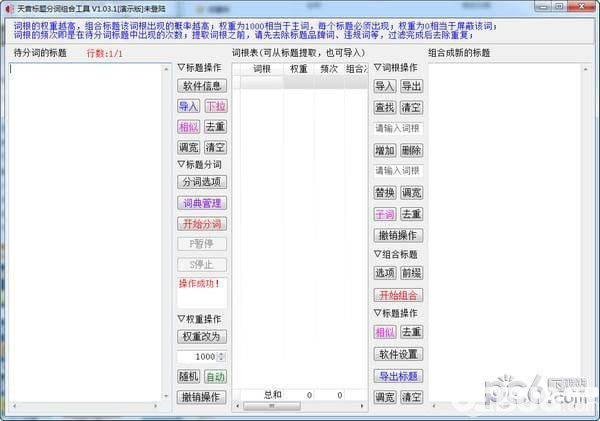Click down arrow of 待分词的标题 vertical scrollbar
The height and width of the screenshot is (421, 600).
(x=166, y=396)
